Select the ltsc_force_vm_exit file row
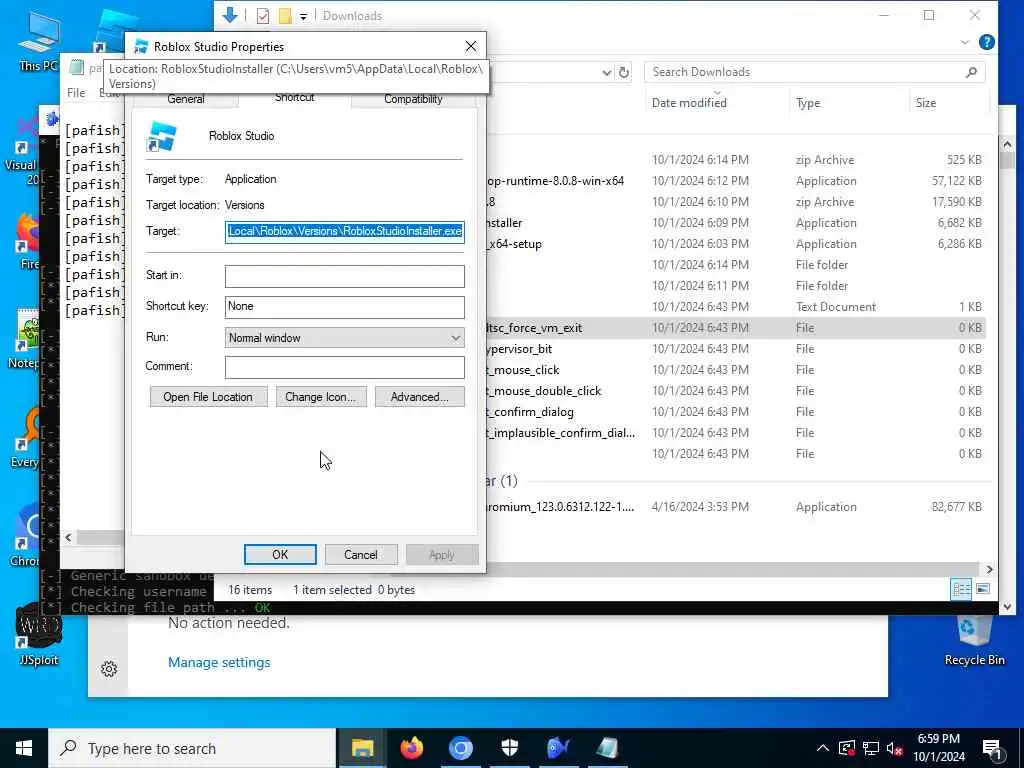The image size is (1024, 768). click(735, 328)
